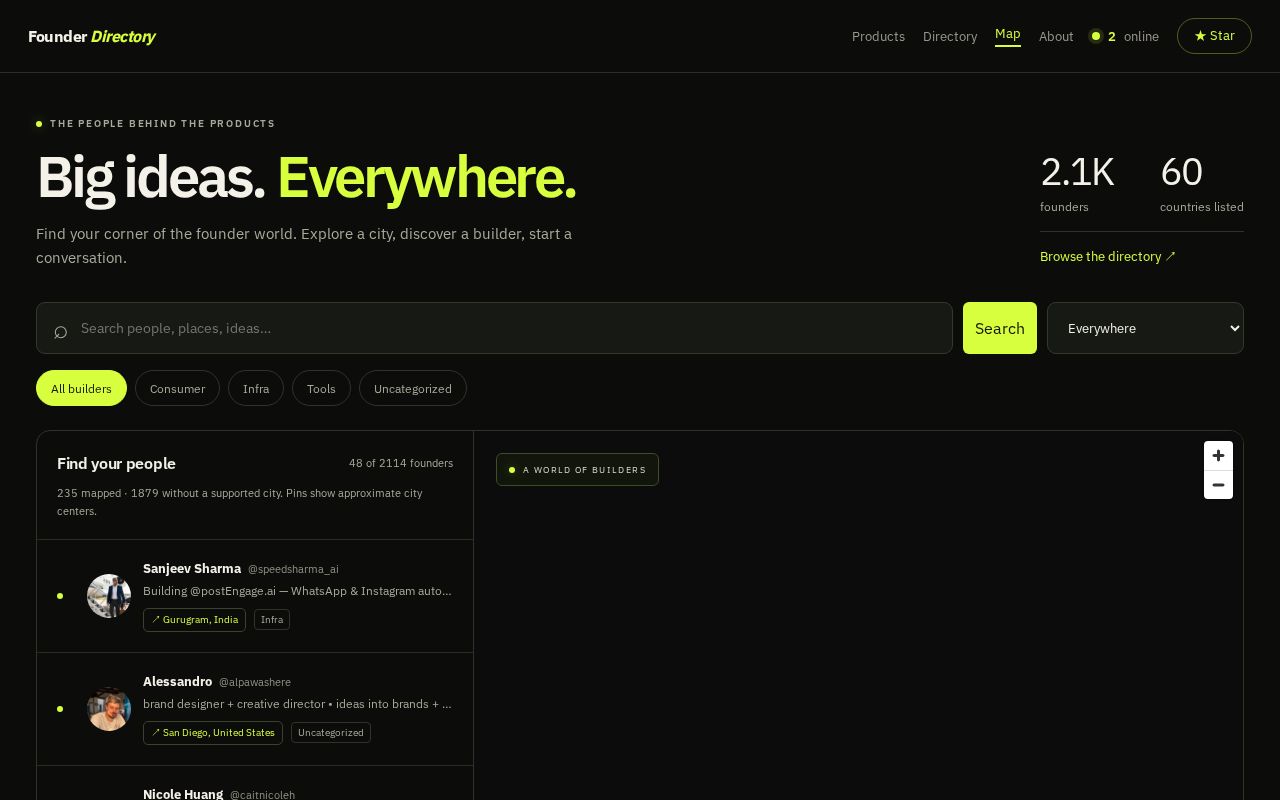Viewport: 1280px width, 800px height.
Task: Click Alessandro's avatar photo
Action: (109, 709)
